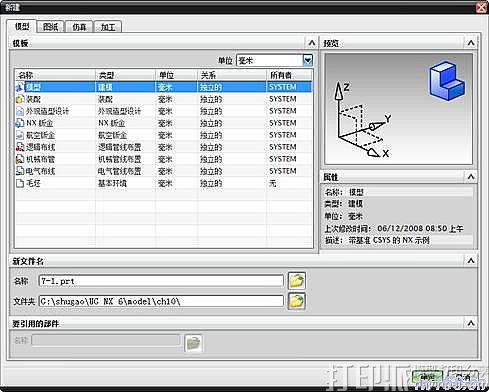Browse for destination folder with folder icon
489x392 pixels.
296,301
